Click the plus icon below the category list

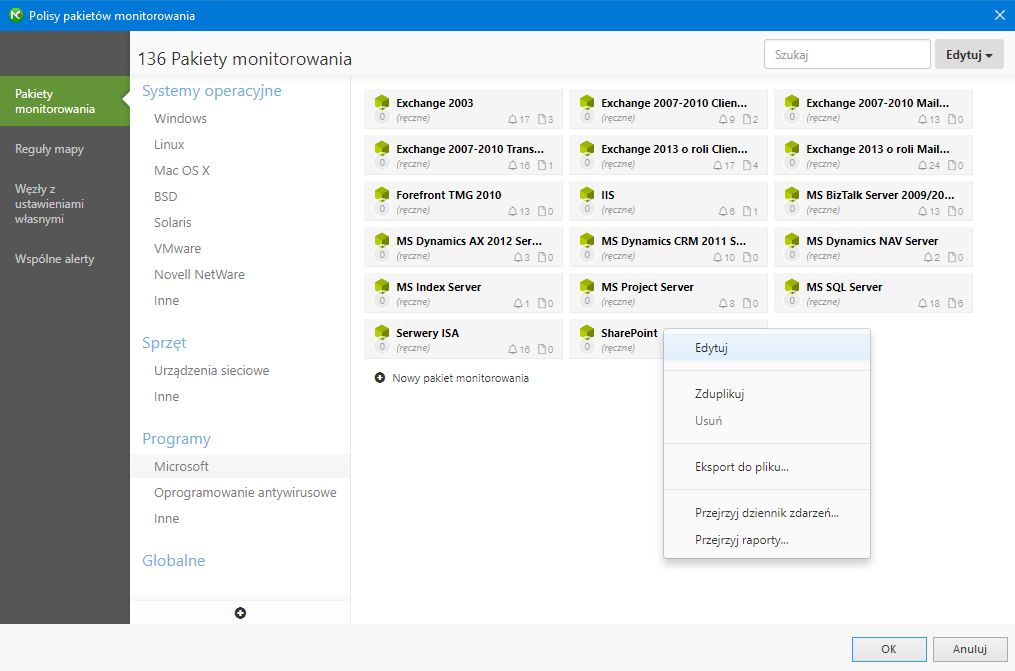point(240,613)
